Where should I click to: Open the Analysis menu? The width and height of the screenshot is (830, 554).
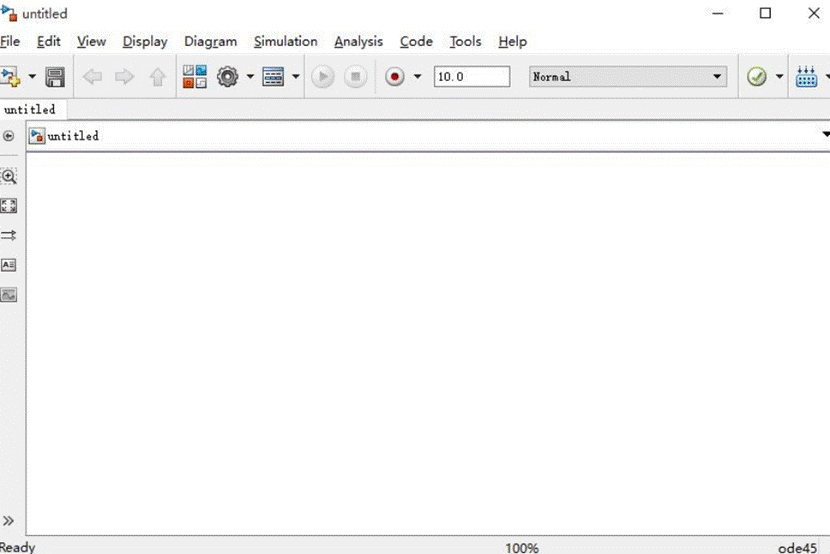tap(358, 41)
